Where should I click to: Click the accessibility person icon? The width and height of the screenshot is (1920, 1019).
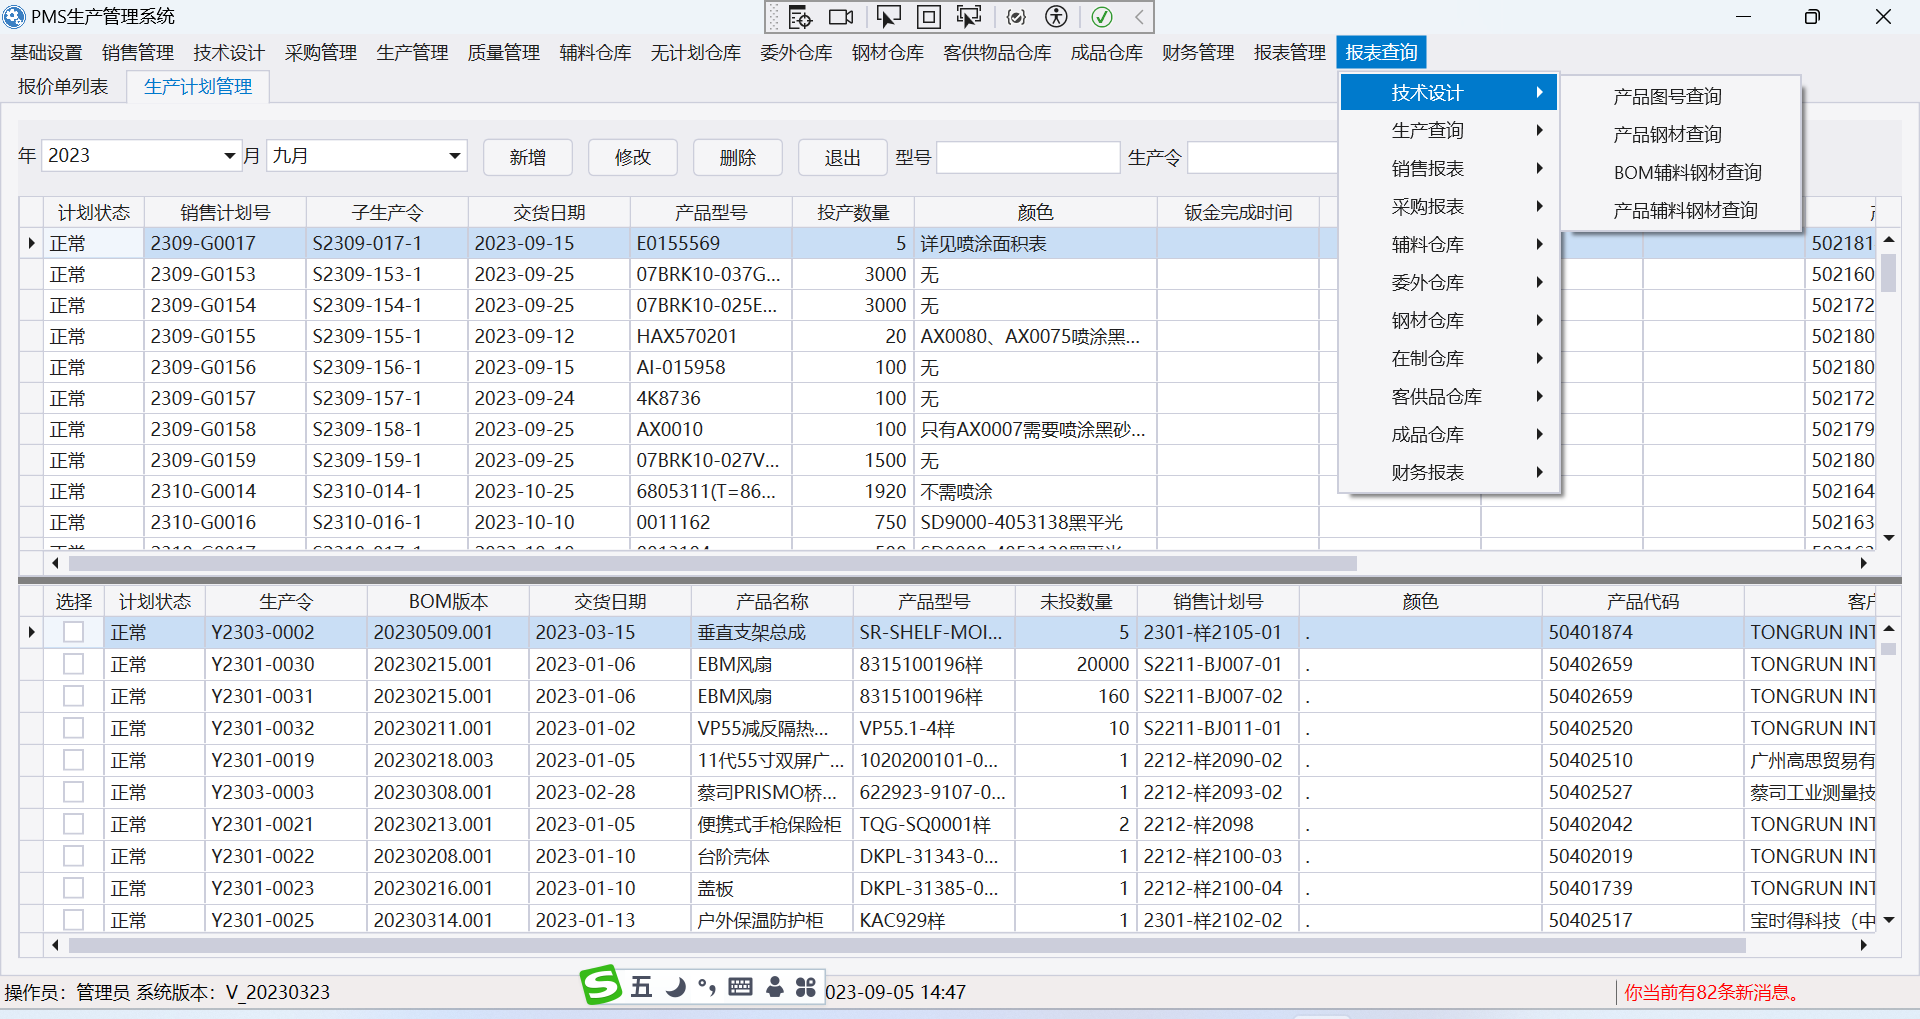point(1057,17)
